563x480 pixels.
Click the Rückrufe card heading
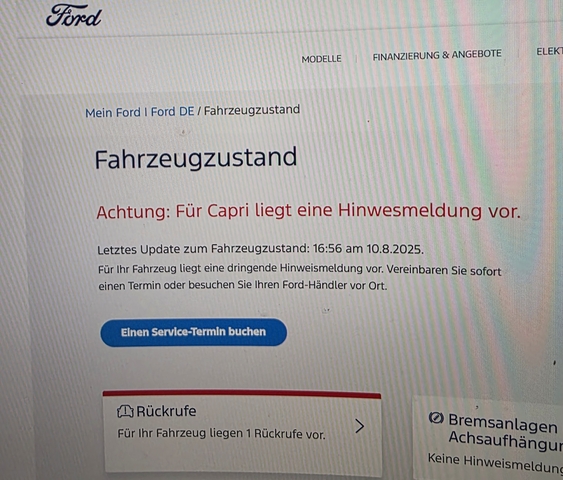[x=166, y=411]
